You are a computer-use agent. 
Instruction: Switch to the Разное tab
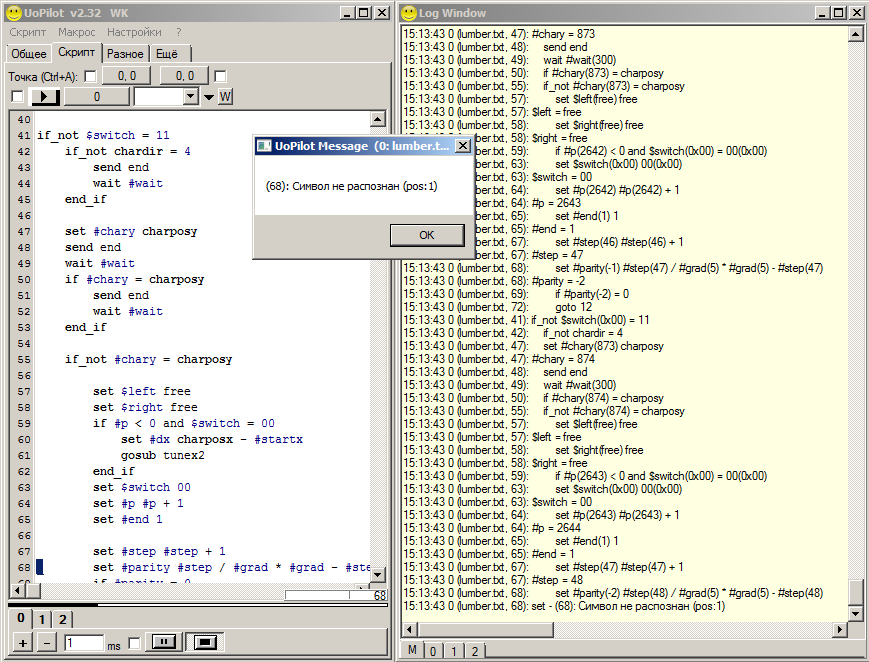coord(126,53)
